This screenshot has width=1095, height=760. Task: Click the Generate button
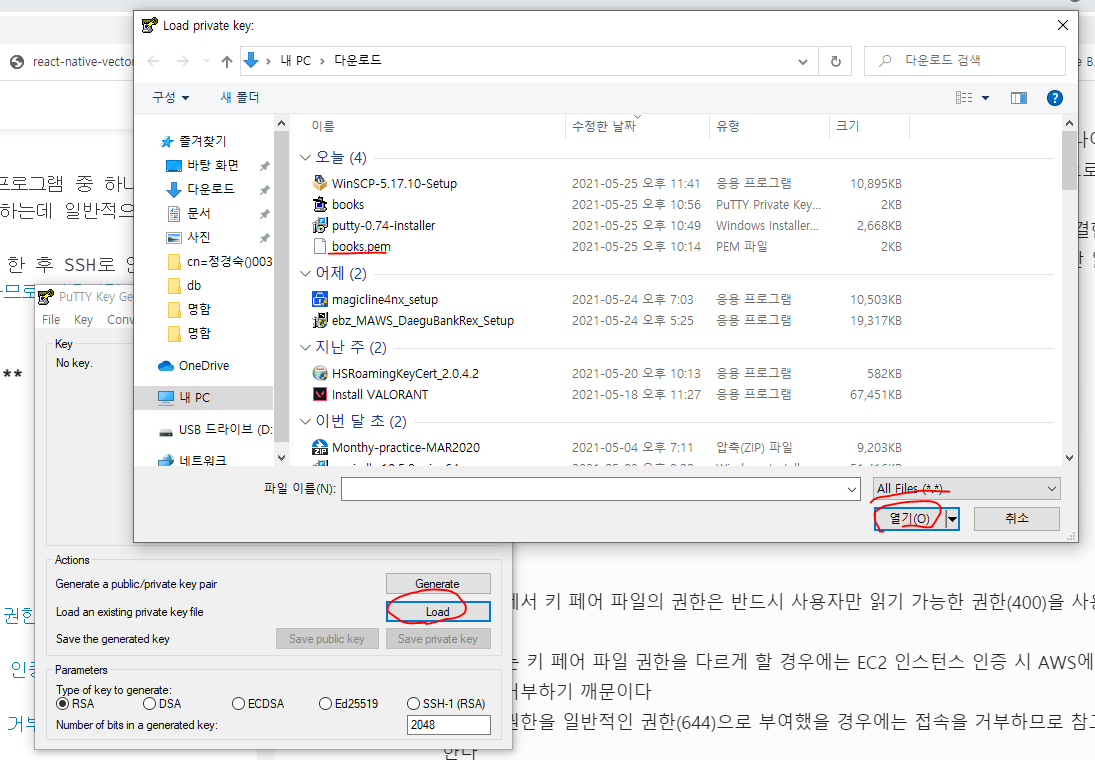click(438, 583)
